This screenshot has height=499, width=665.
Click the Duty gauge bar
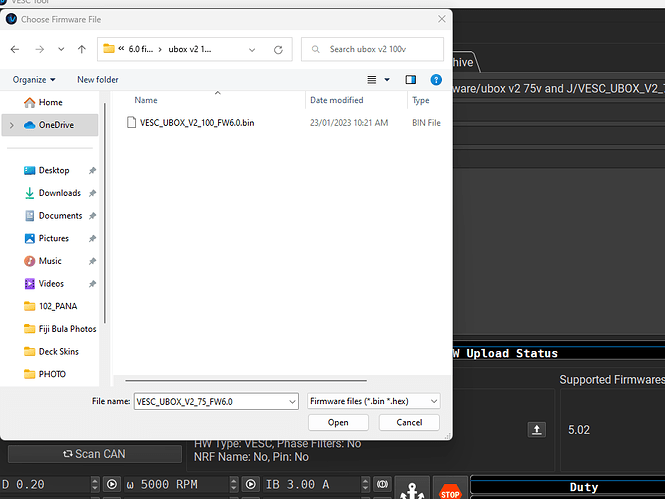click(567, 487)
